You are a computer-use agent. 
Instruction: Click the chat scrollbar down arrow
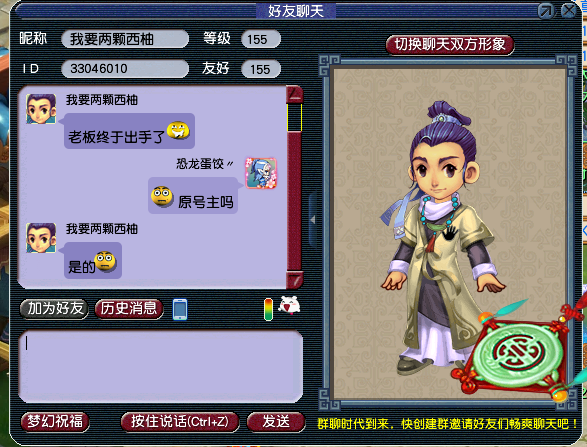pyautogui.click(x=295, y=280)
